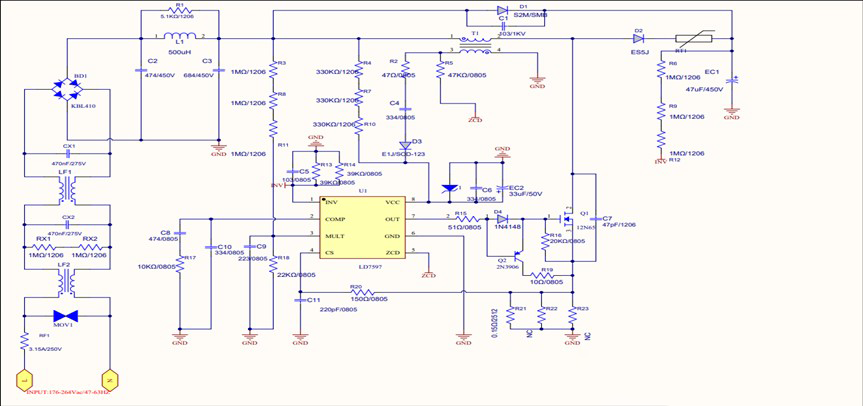The height and width of the screenshot is (406, 863).
Task: Click the D2 diode symbol
Action: [638, 39]
